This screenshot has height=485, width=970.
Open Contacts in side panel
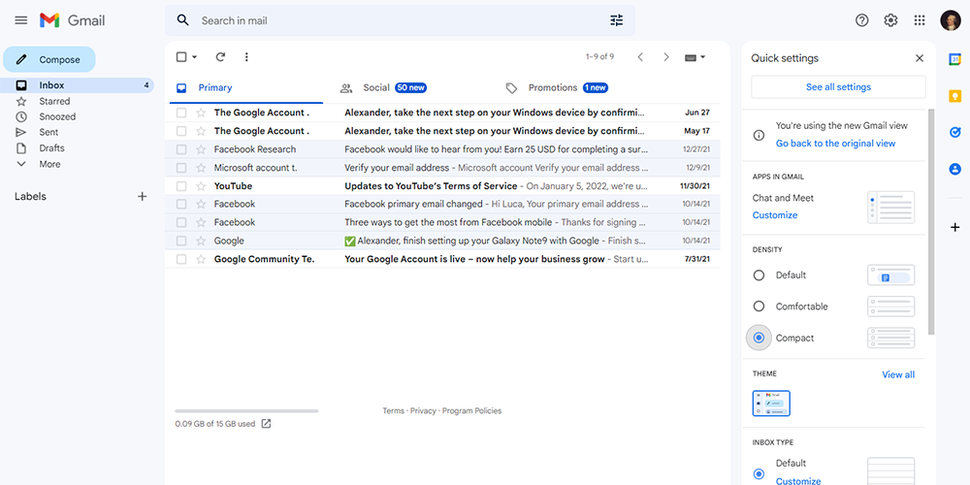[955, 168]
